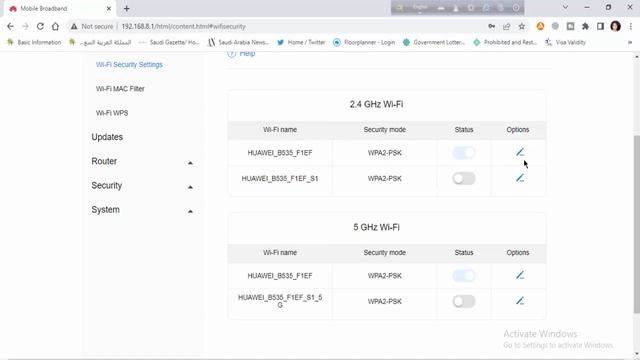Show more bookmarks overflow chevron
The height and width of the screenshot is (360, 640).
(630, 42)
